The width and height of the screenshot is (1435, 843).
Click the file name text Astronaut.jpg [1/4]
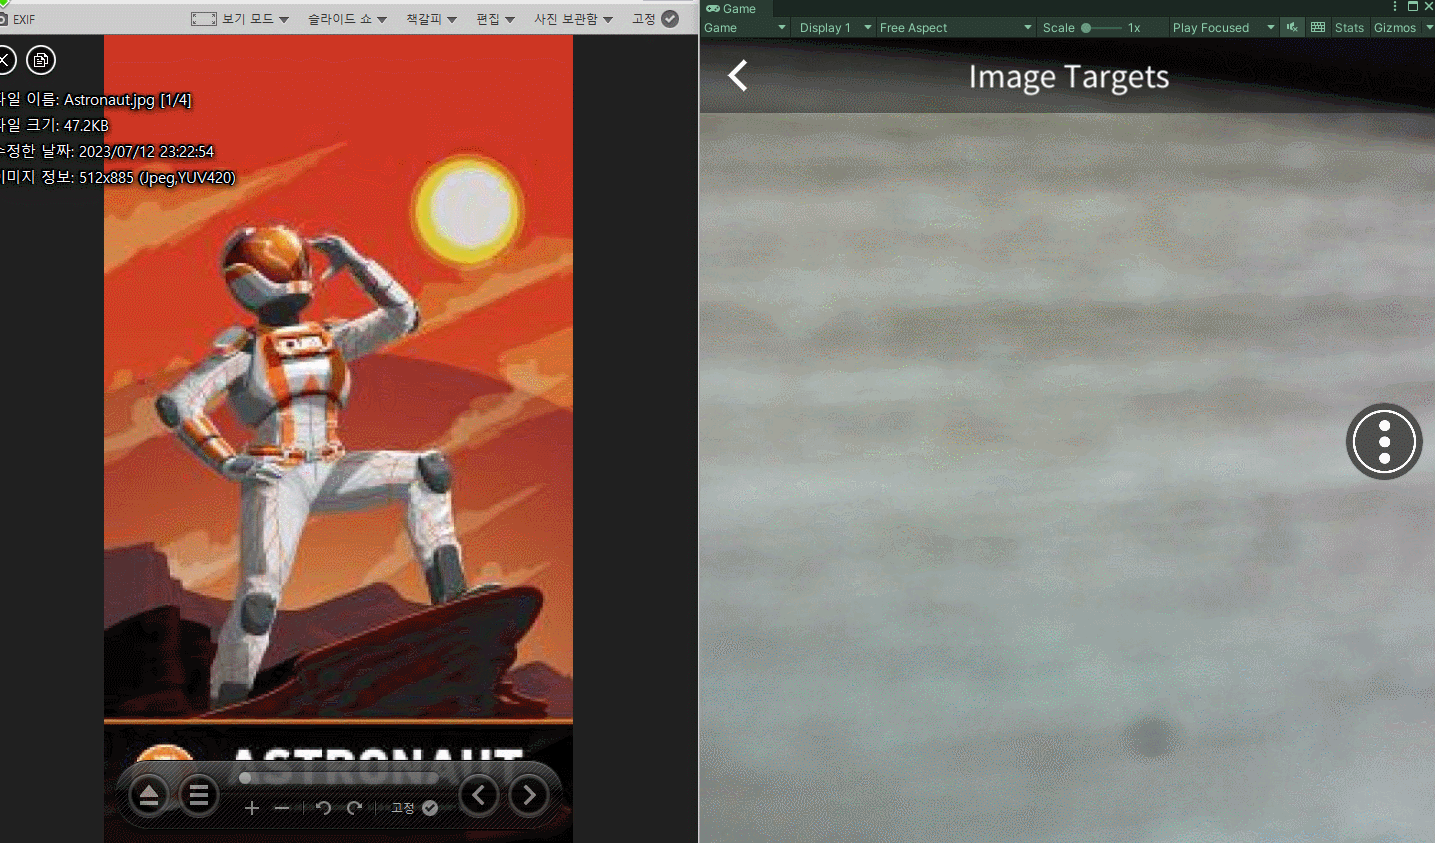point(127,100)
